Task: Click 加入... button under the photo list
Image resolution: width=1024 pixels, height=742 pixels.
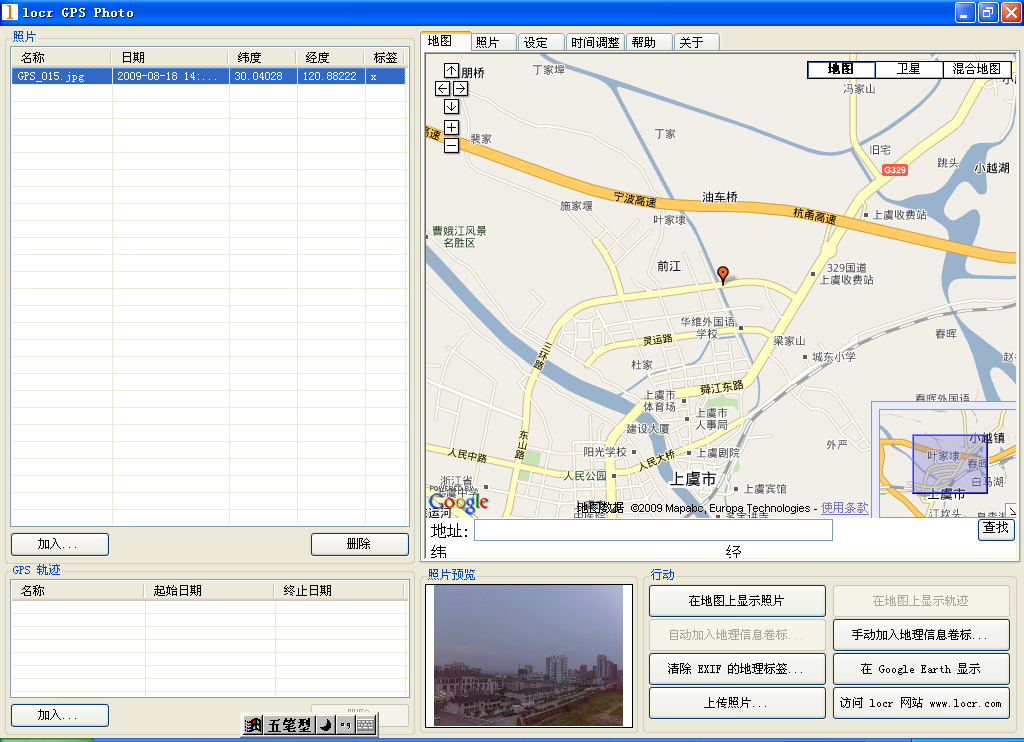Action: 60,544
